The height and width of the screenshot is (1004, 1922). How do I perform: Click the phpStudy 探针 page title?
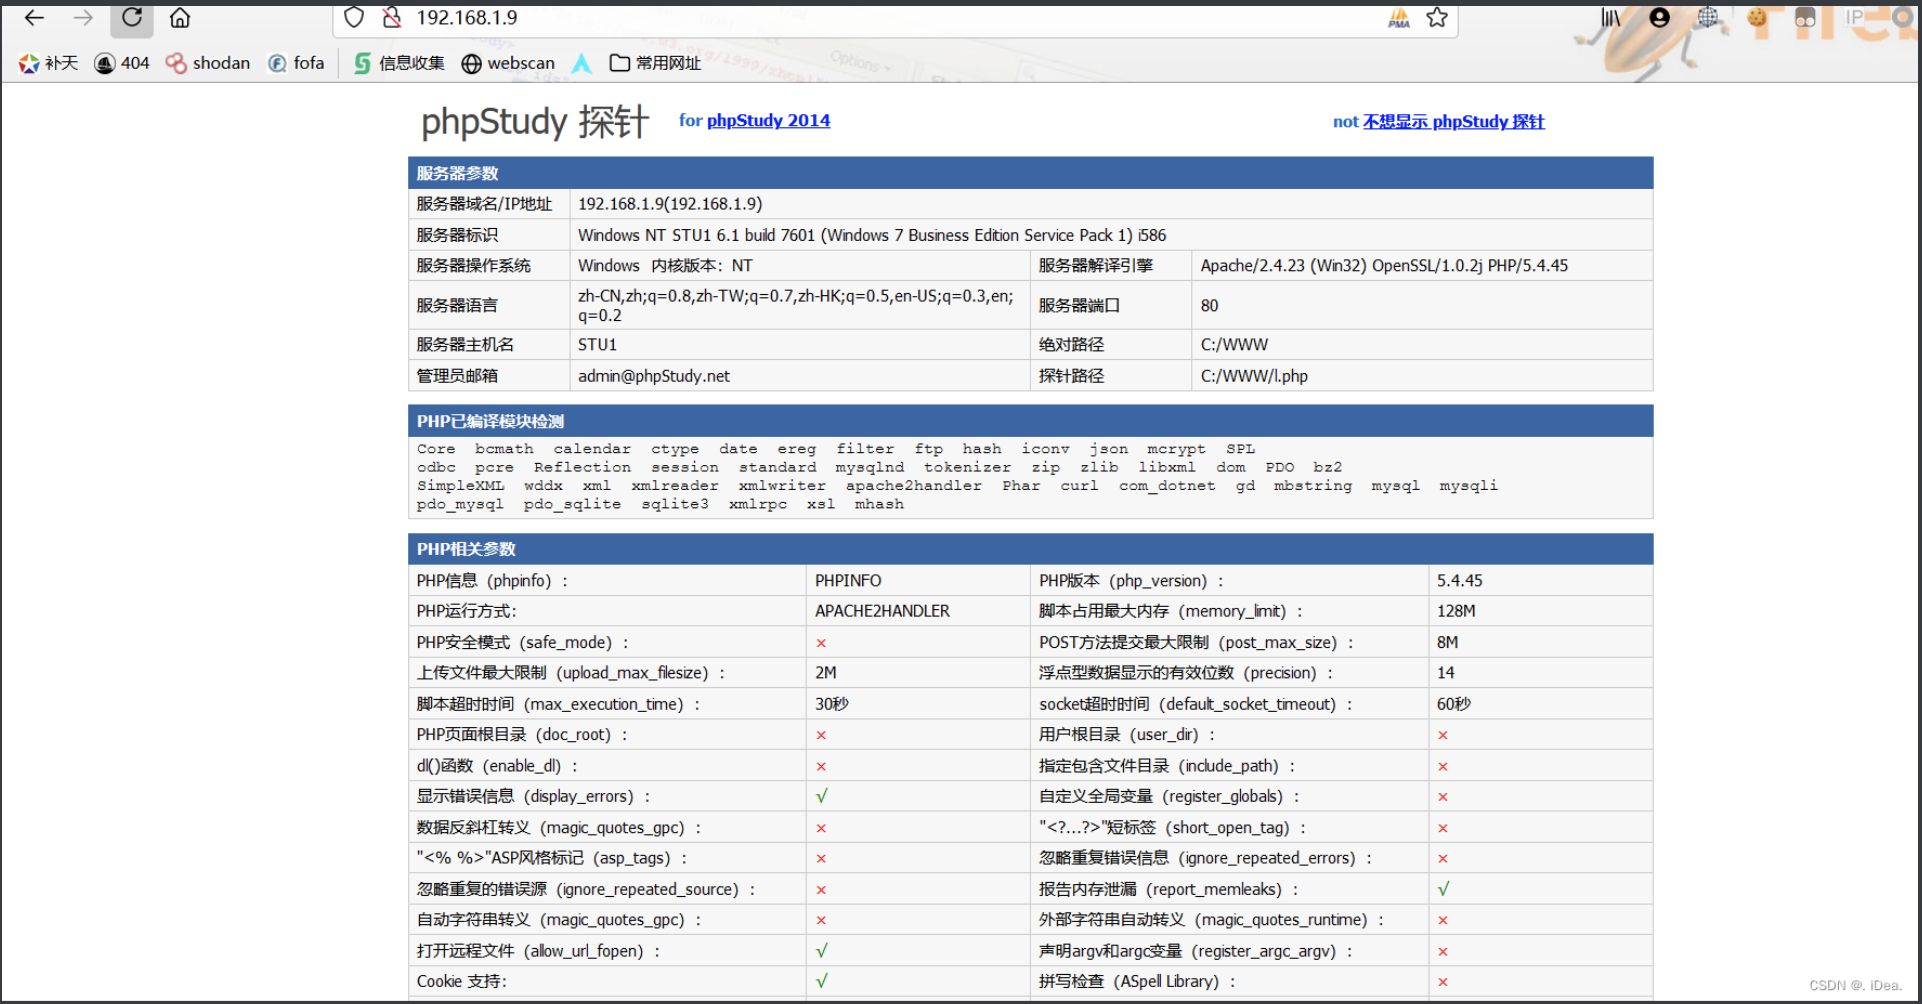click(535, 122)
